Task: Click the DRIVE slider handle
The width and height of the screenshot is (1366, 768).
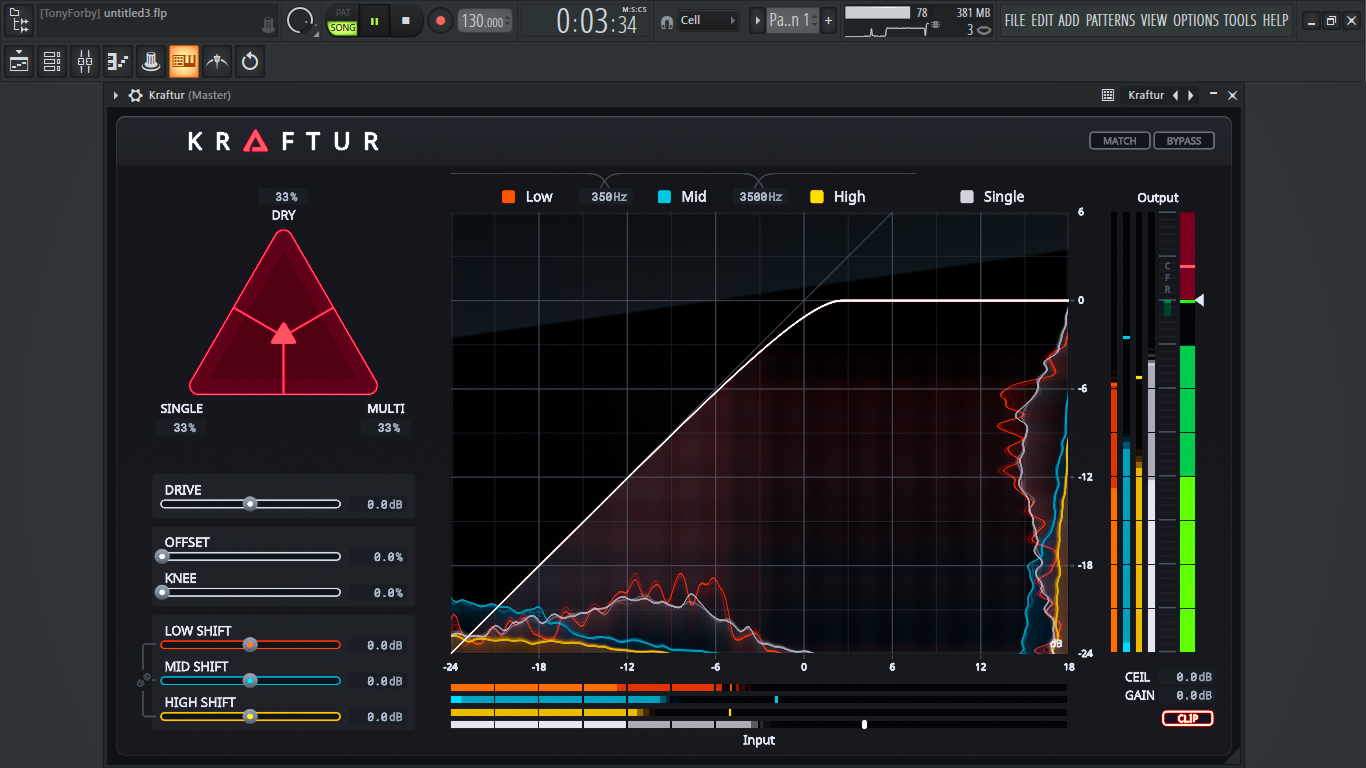Action: pos(250,504)
